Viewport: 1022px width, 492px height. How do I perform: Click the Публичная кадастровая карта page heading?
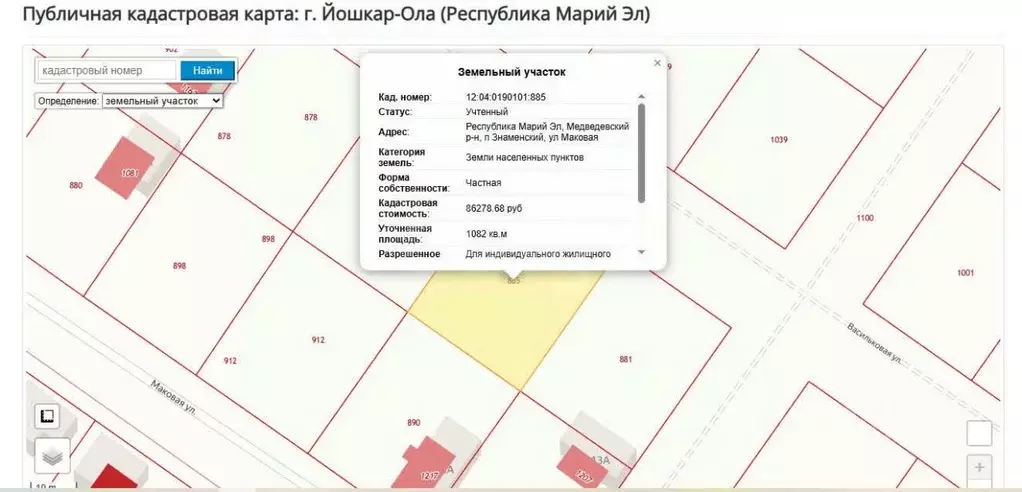click(x=337, y=14)
